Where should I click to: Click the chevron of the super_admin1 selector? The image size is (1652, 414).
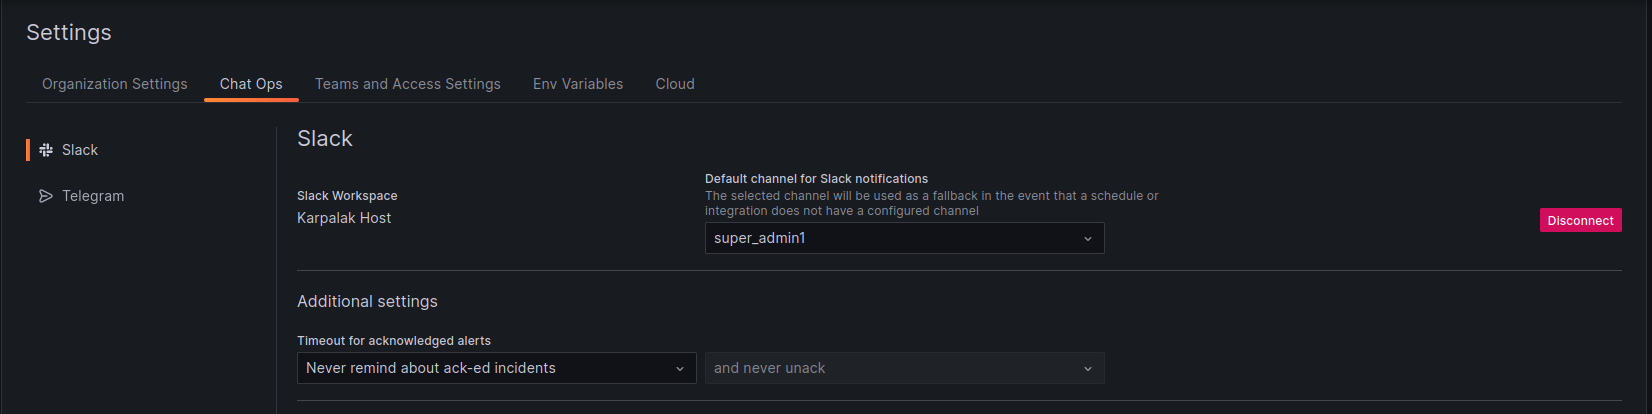pyautogui.click(x=1088, y=239)
